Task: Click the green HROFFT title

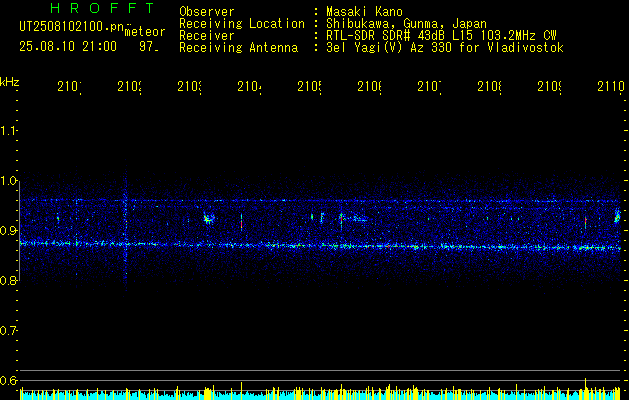Action: tap(102, 8)
